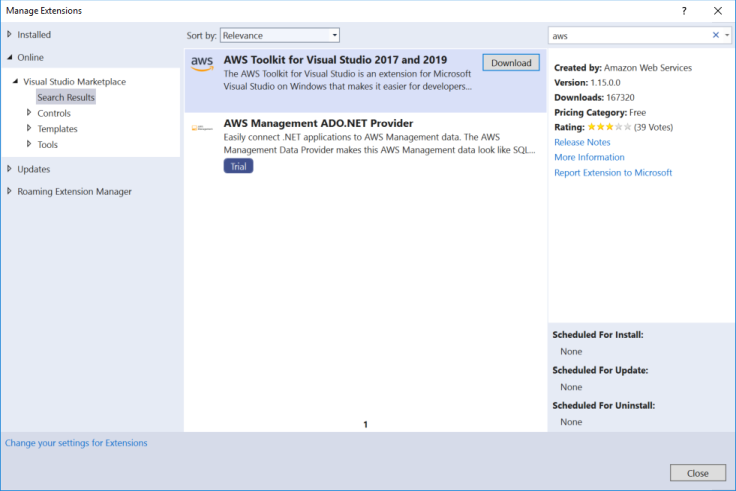Click the Scheduled For Update heading
The height and width of the screenshot is (491, 736).
pyautogui.click(x=600, y=370)
